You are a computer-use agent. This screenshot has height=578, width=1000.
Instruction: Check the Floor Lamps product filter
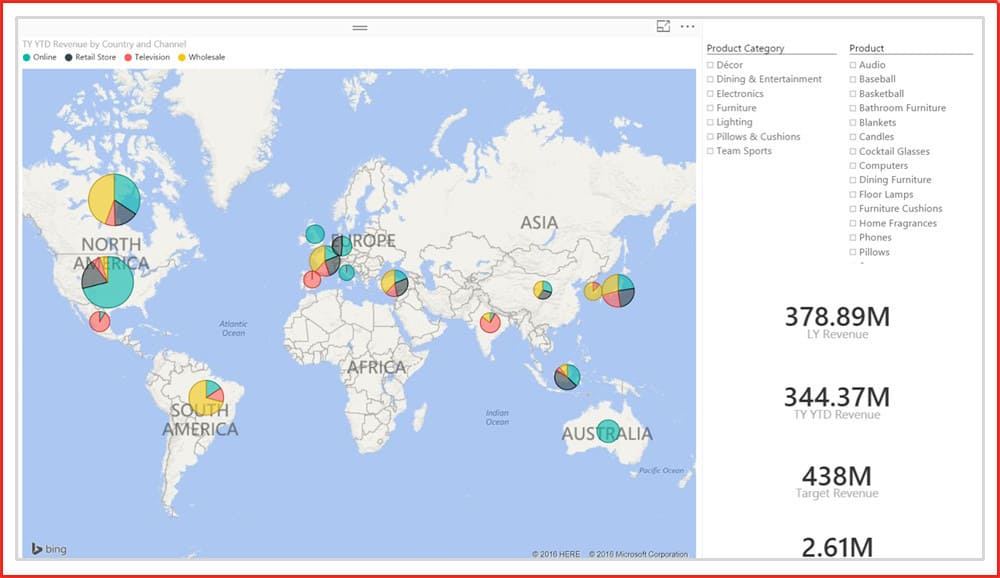[x=853, y=195]
